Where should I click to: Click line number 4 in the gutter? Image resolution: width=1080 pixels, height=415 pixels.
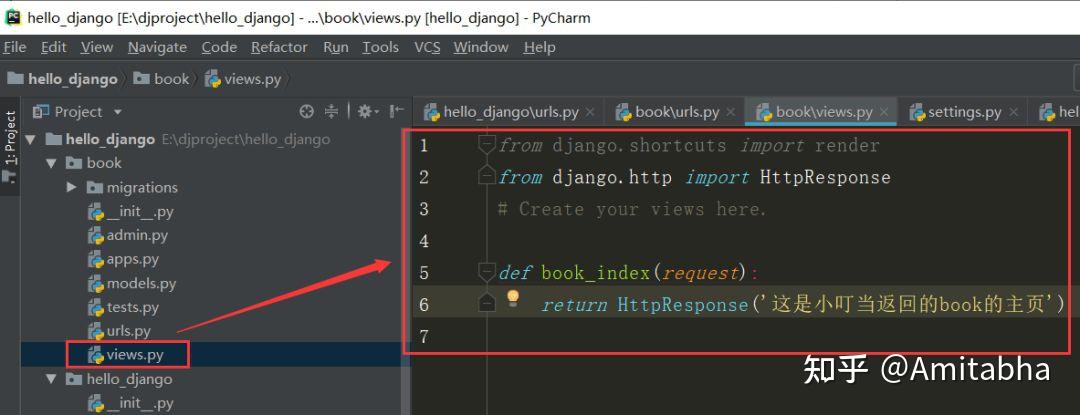[424, 241]
